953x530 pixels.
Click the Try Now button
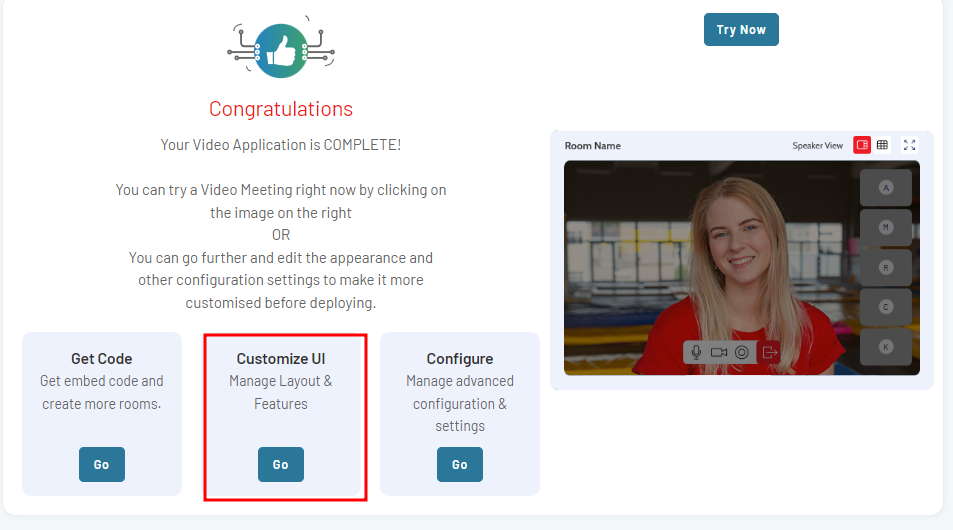click(741, 30)
